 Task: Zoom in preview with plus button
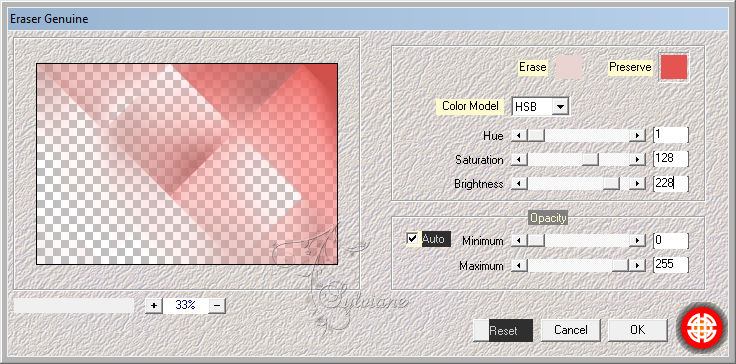153,305
